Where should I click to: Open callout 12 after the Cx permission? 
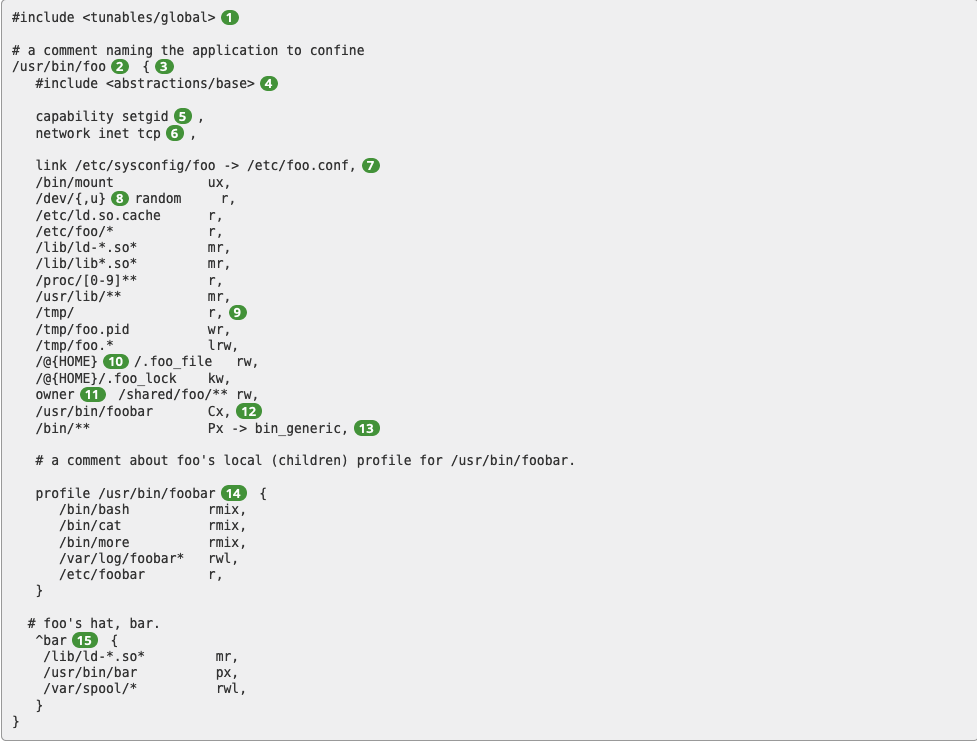[249, 411]
